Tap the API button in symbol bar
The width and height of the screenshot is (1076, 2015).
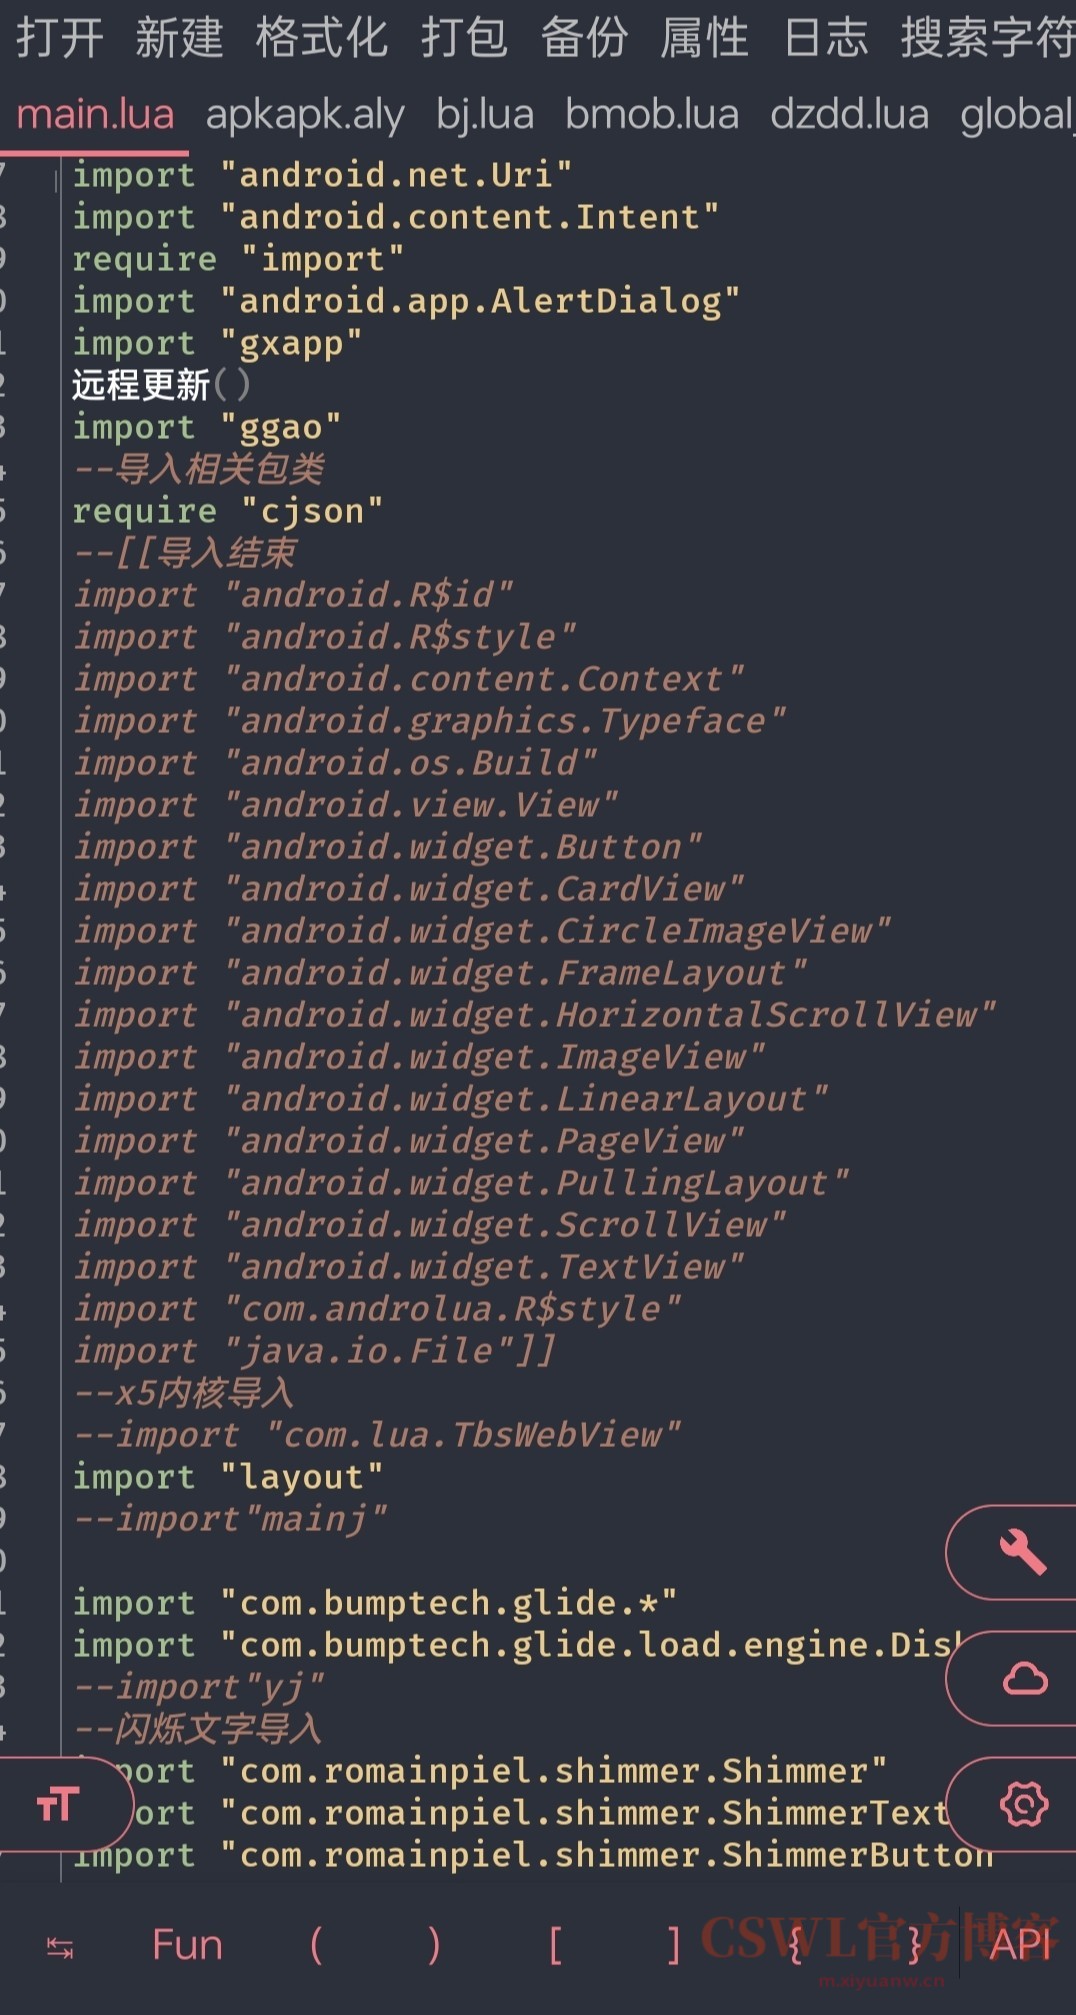(1021, 1946)
